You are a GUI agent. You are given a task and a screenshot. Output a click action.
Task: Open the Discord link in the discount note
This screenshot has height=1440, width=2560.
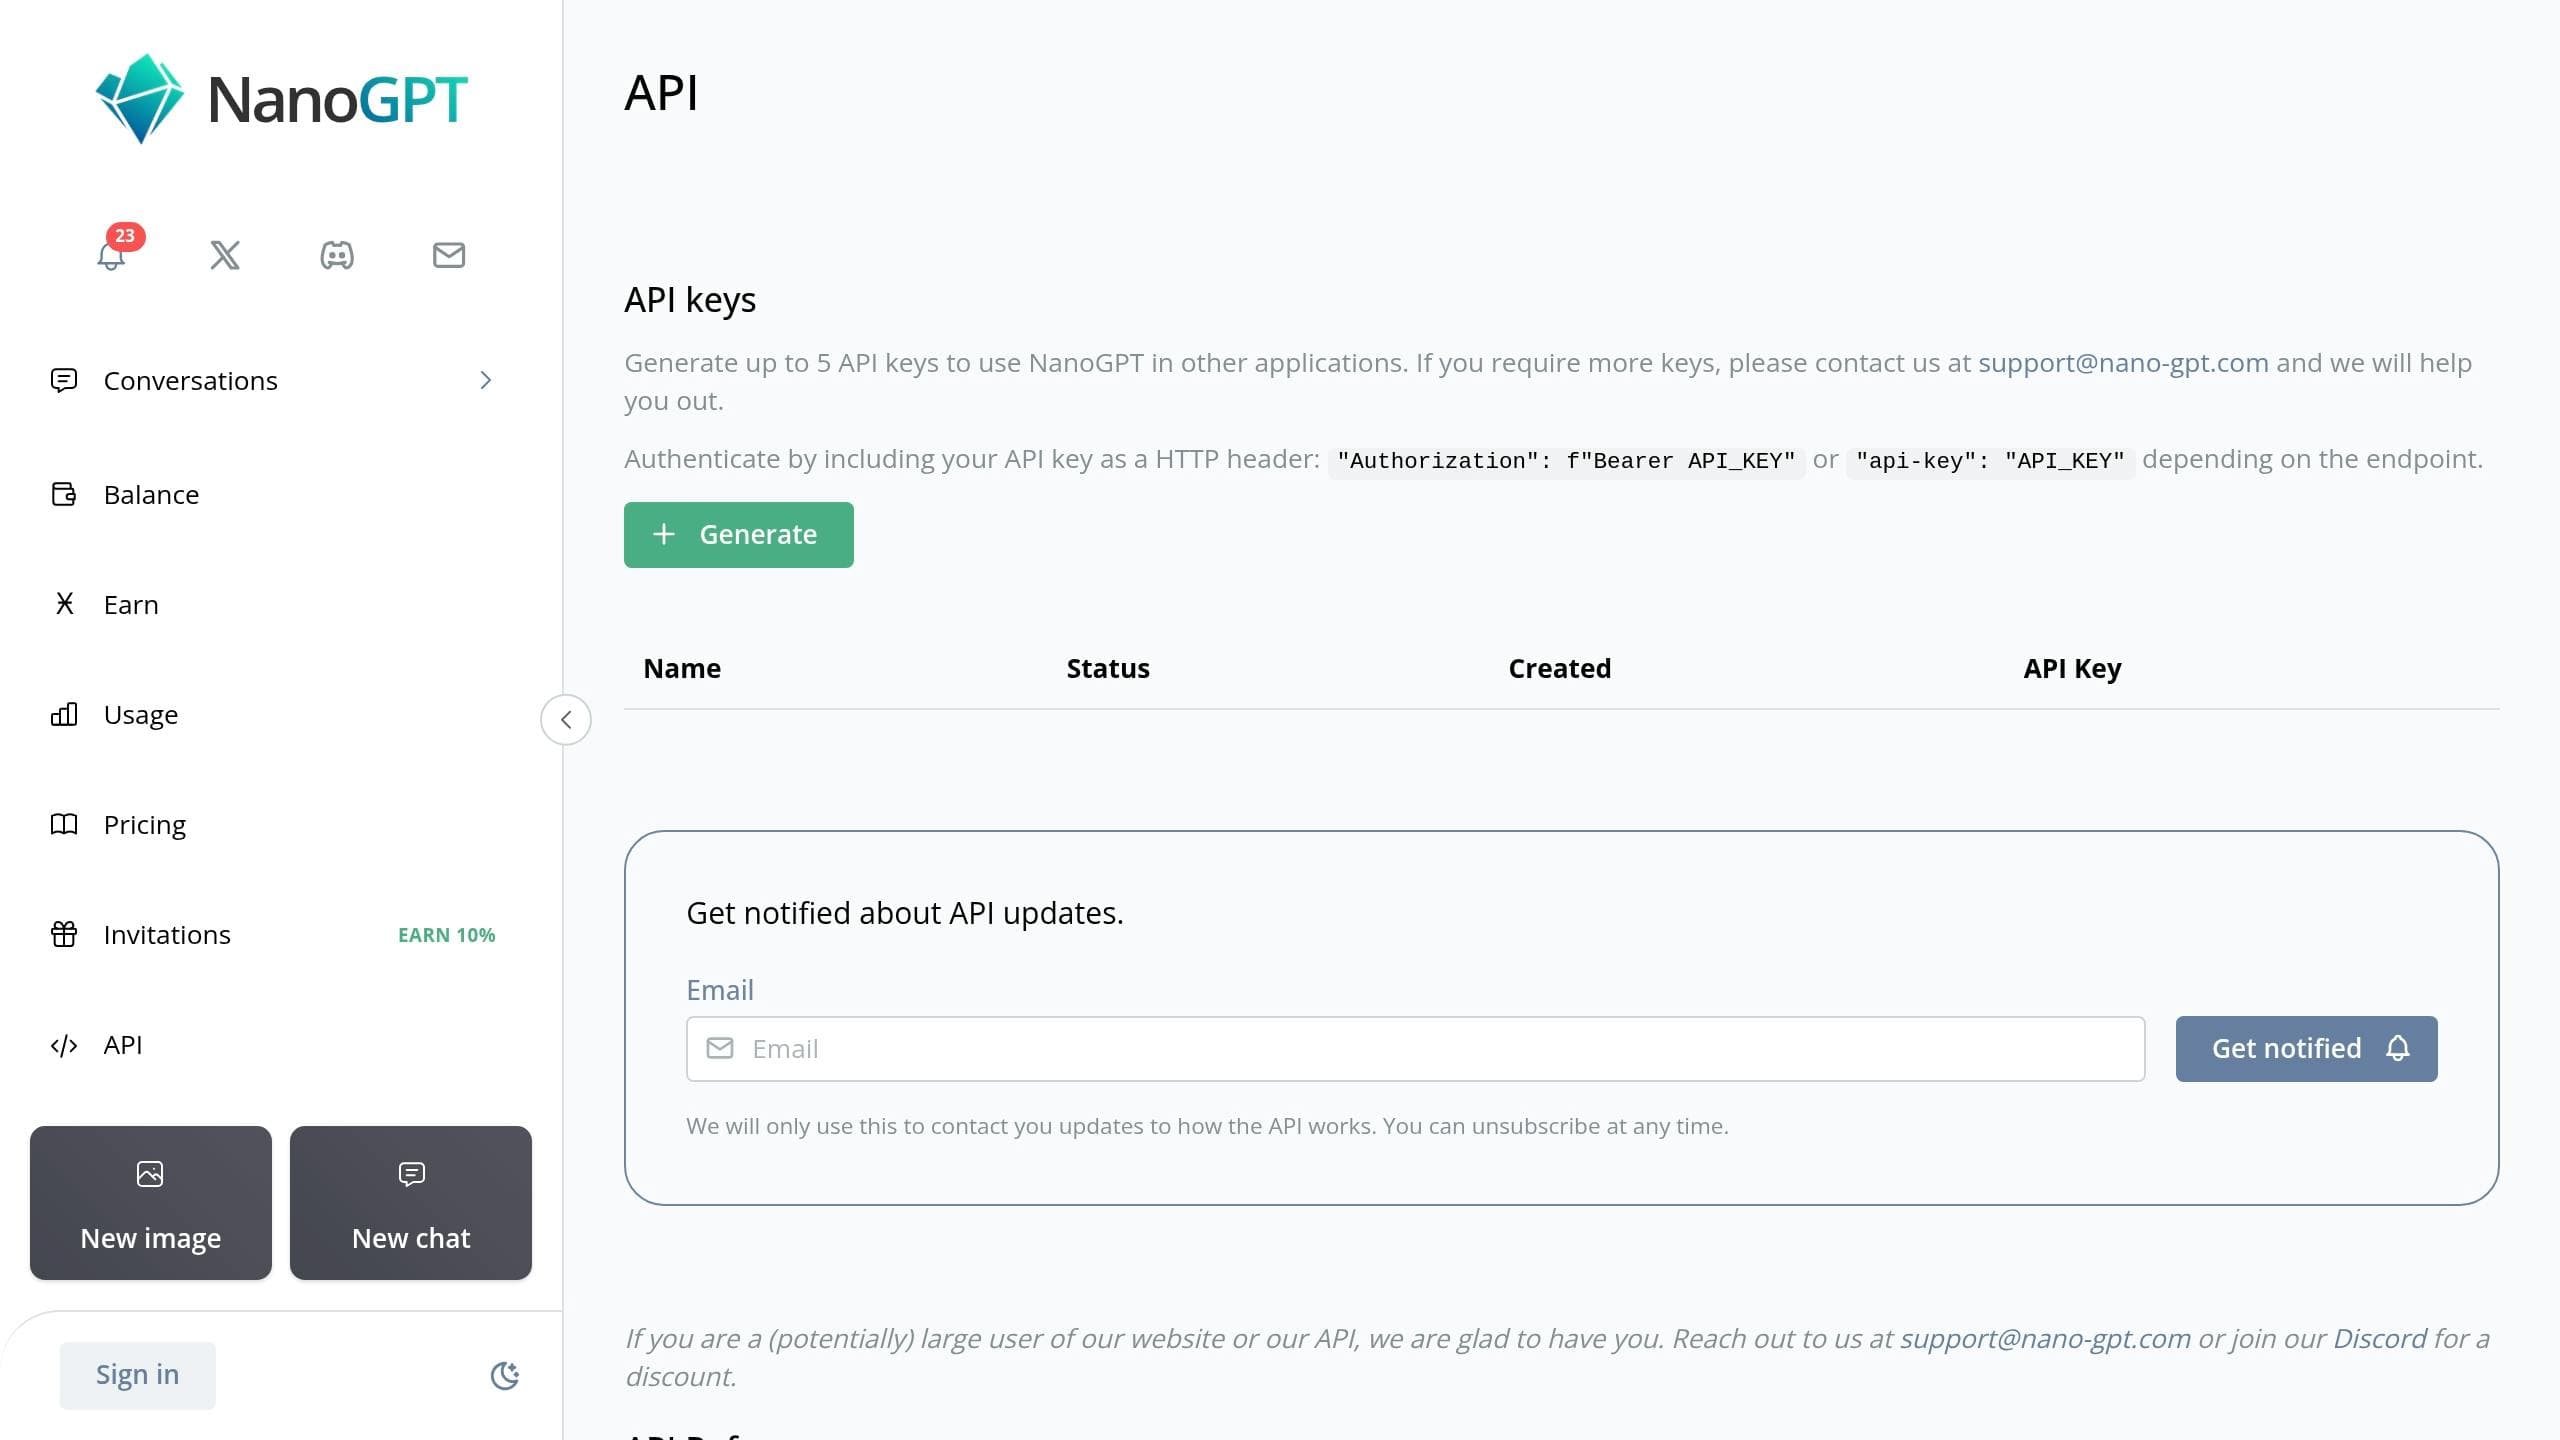point(2380,1339)
